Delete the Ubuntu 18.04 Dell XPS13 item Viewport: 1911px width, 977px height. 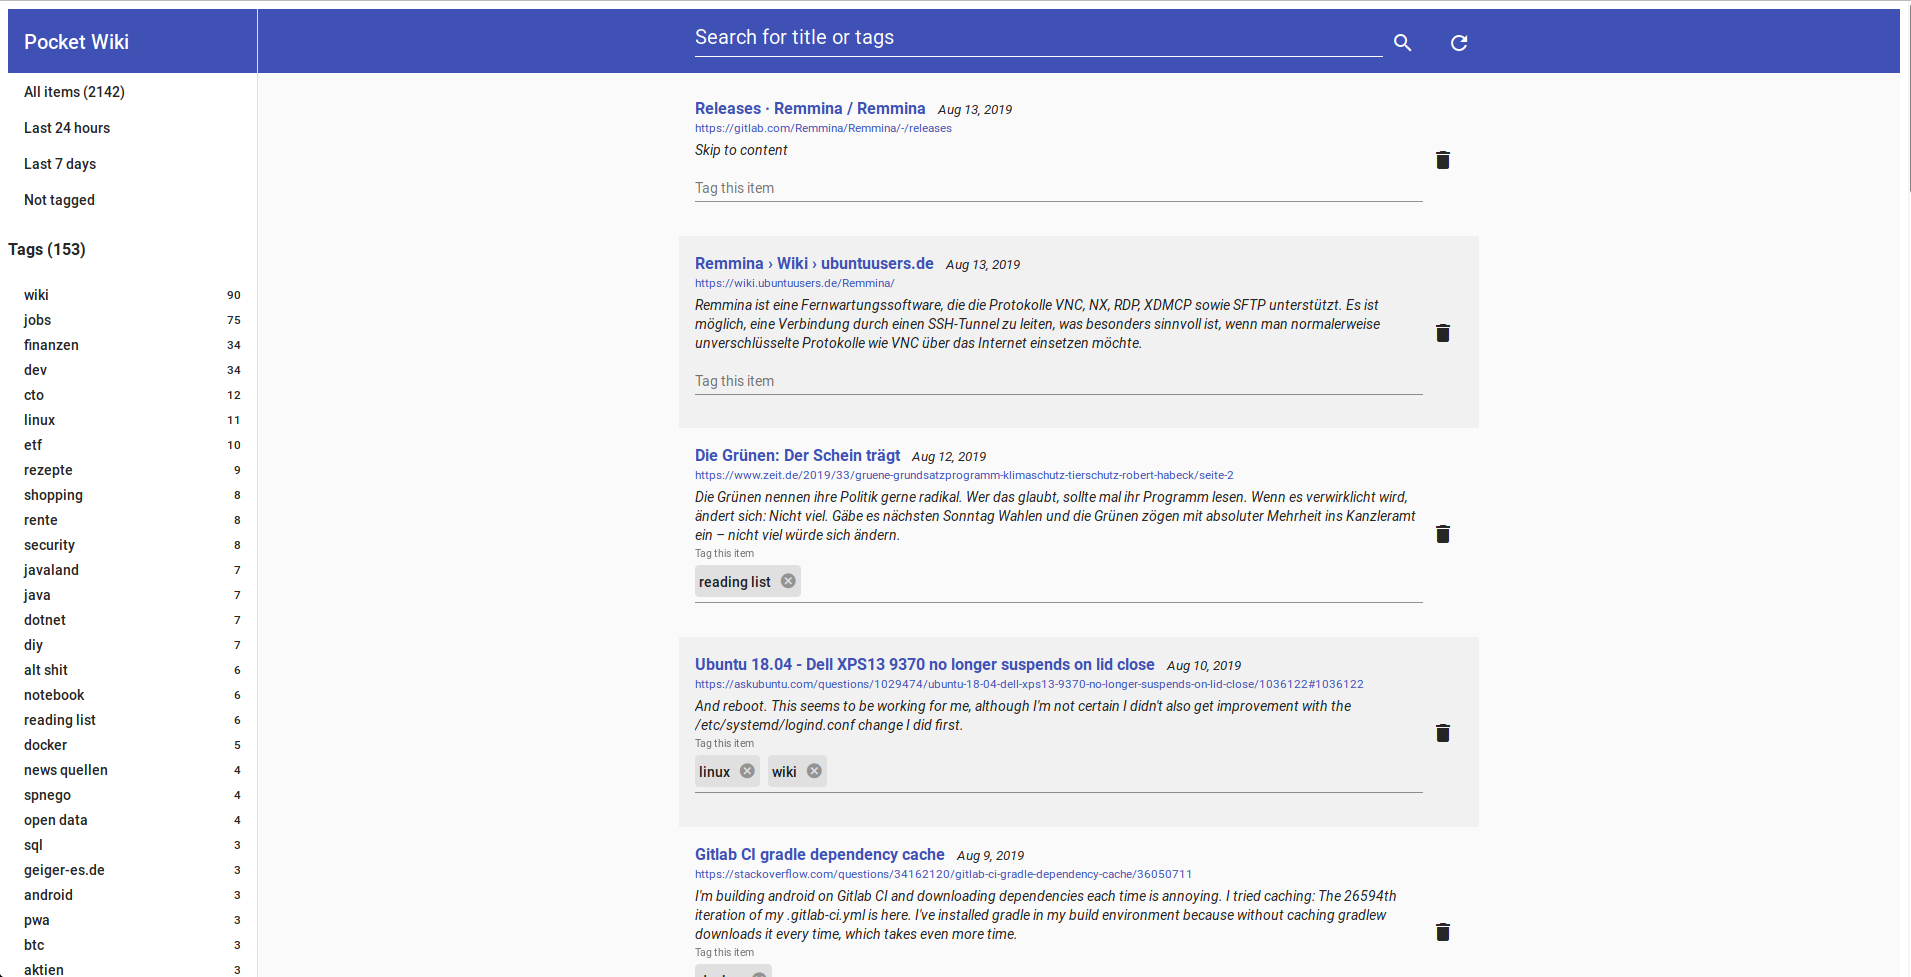[1443, 733]
